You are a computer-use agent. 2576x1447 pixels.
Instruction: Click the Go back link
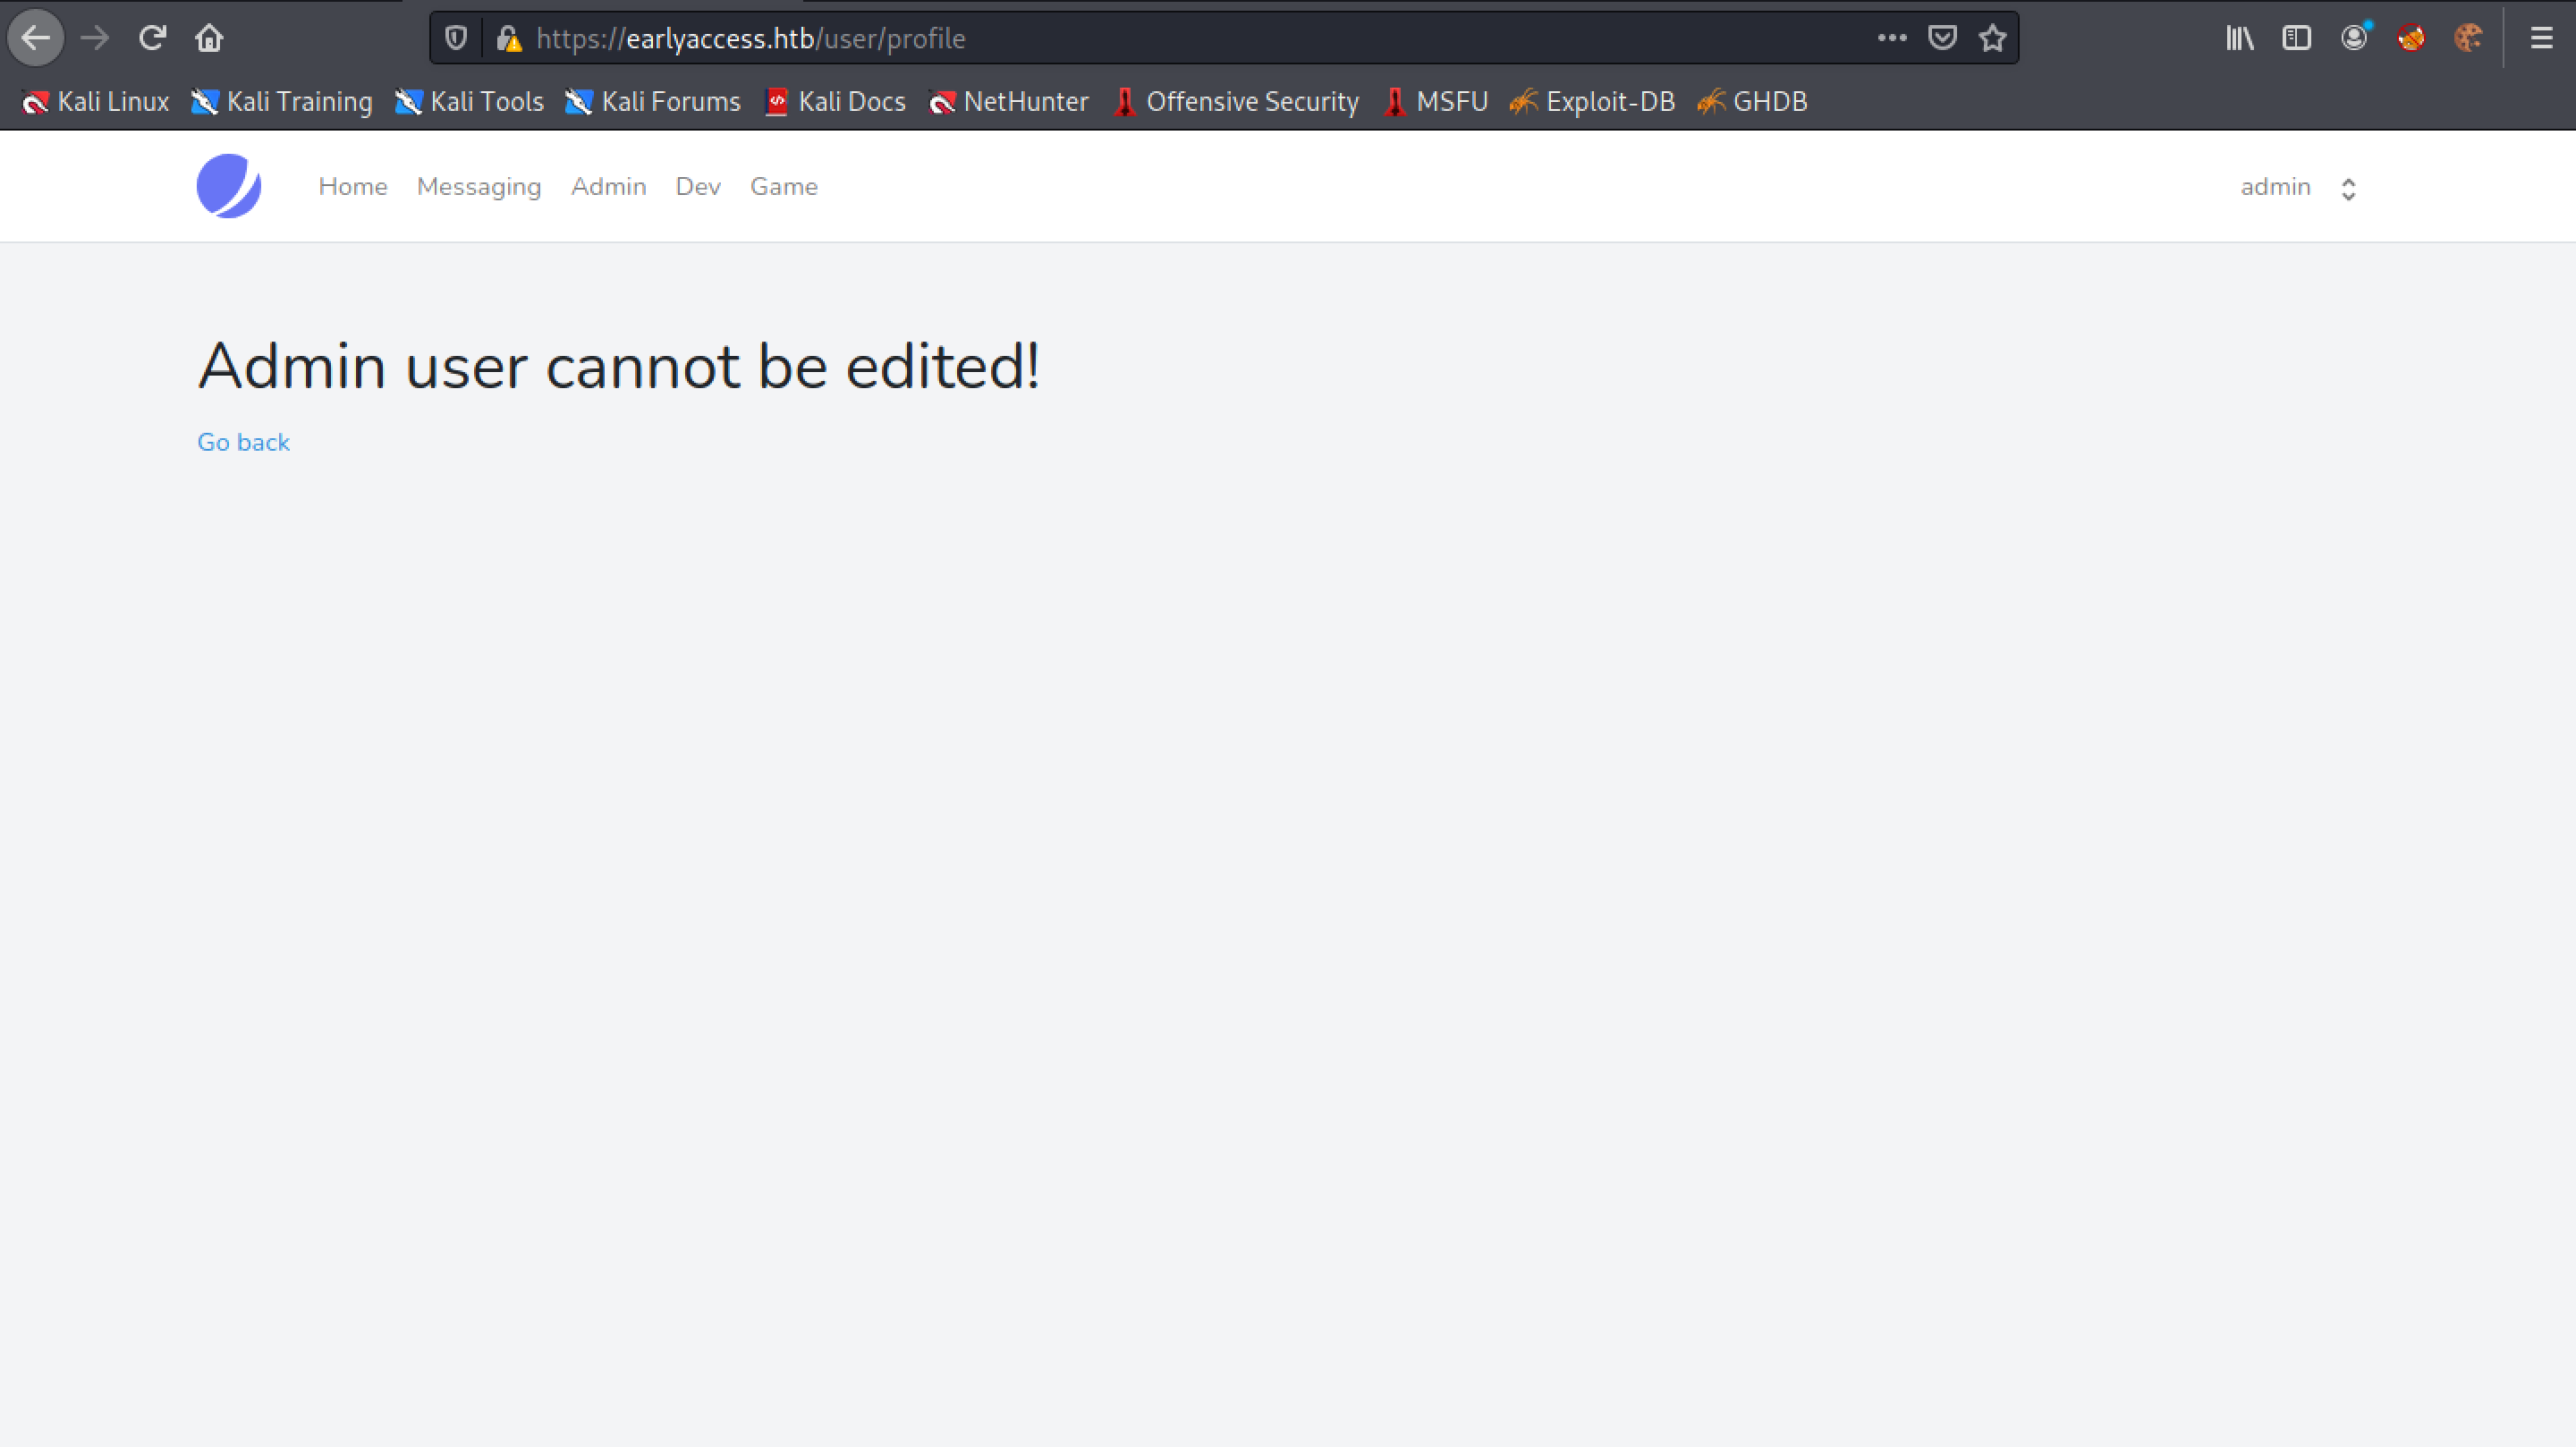243,442
